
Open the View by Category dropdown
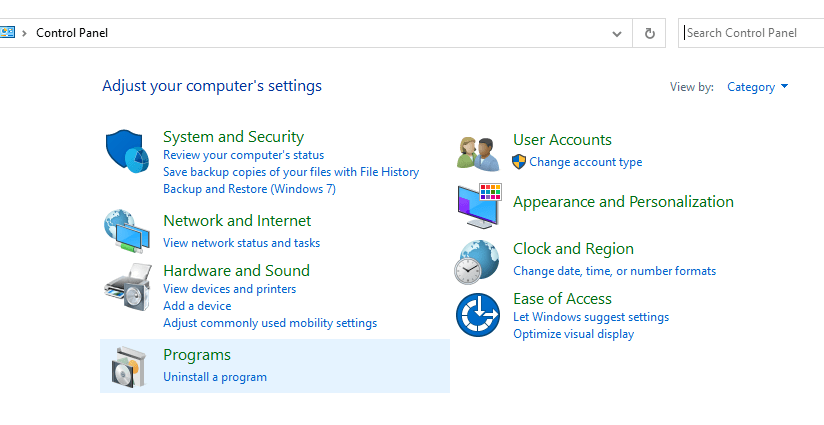(758, 87)
